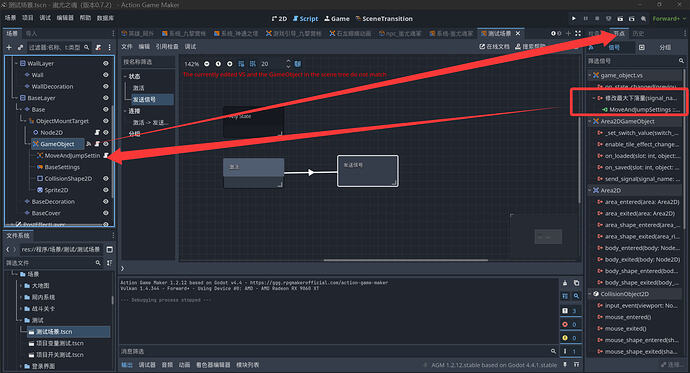690x373 pixels.
Task: Open script icon on GameObject row
Action: coord(97,144)
